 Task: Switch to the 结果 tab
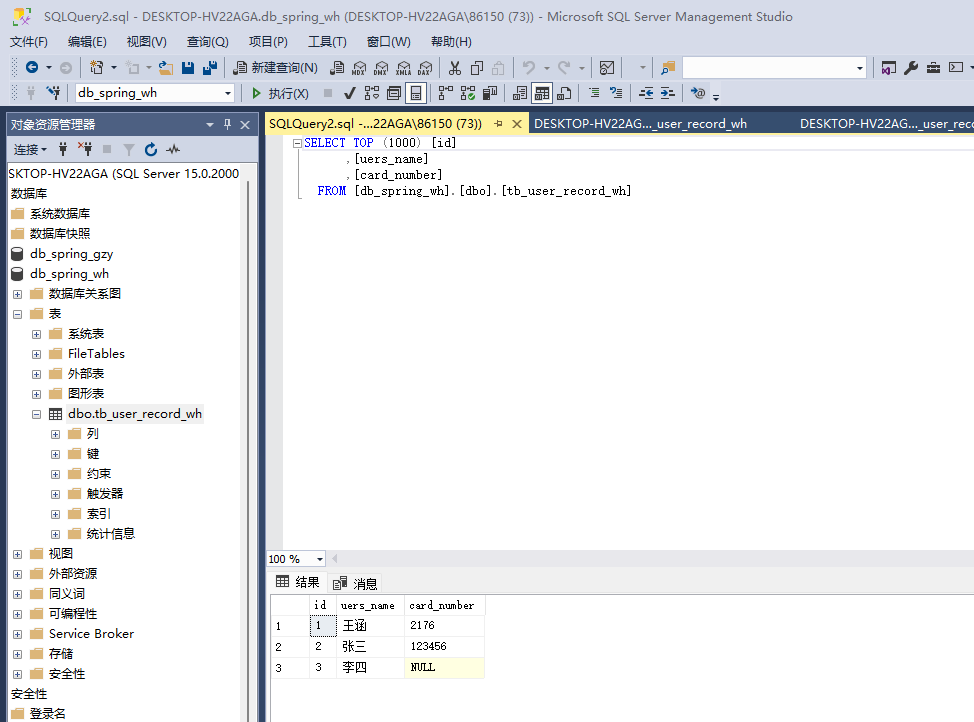(298, 582)
